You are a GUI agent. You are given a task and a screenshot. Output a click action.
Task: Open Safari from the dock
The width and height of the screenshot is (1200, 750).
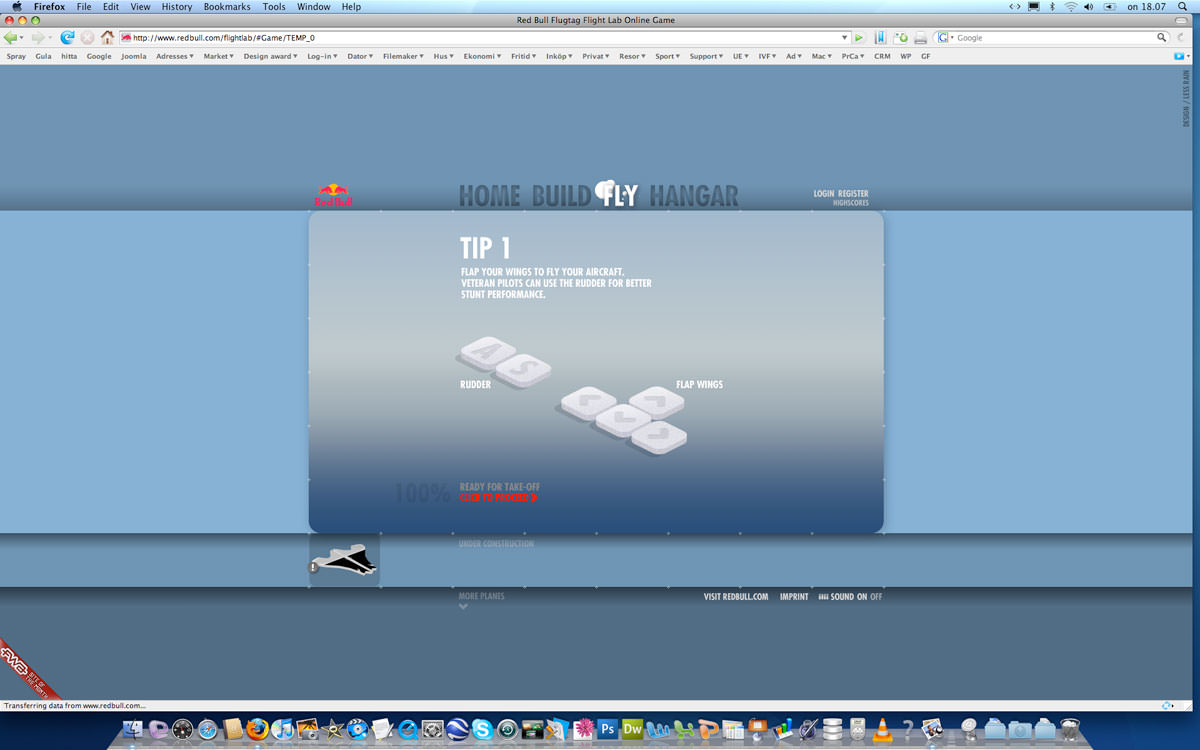tap(208, 729)
